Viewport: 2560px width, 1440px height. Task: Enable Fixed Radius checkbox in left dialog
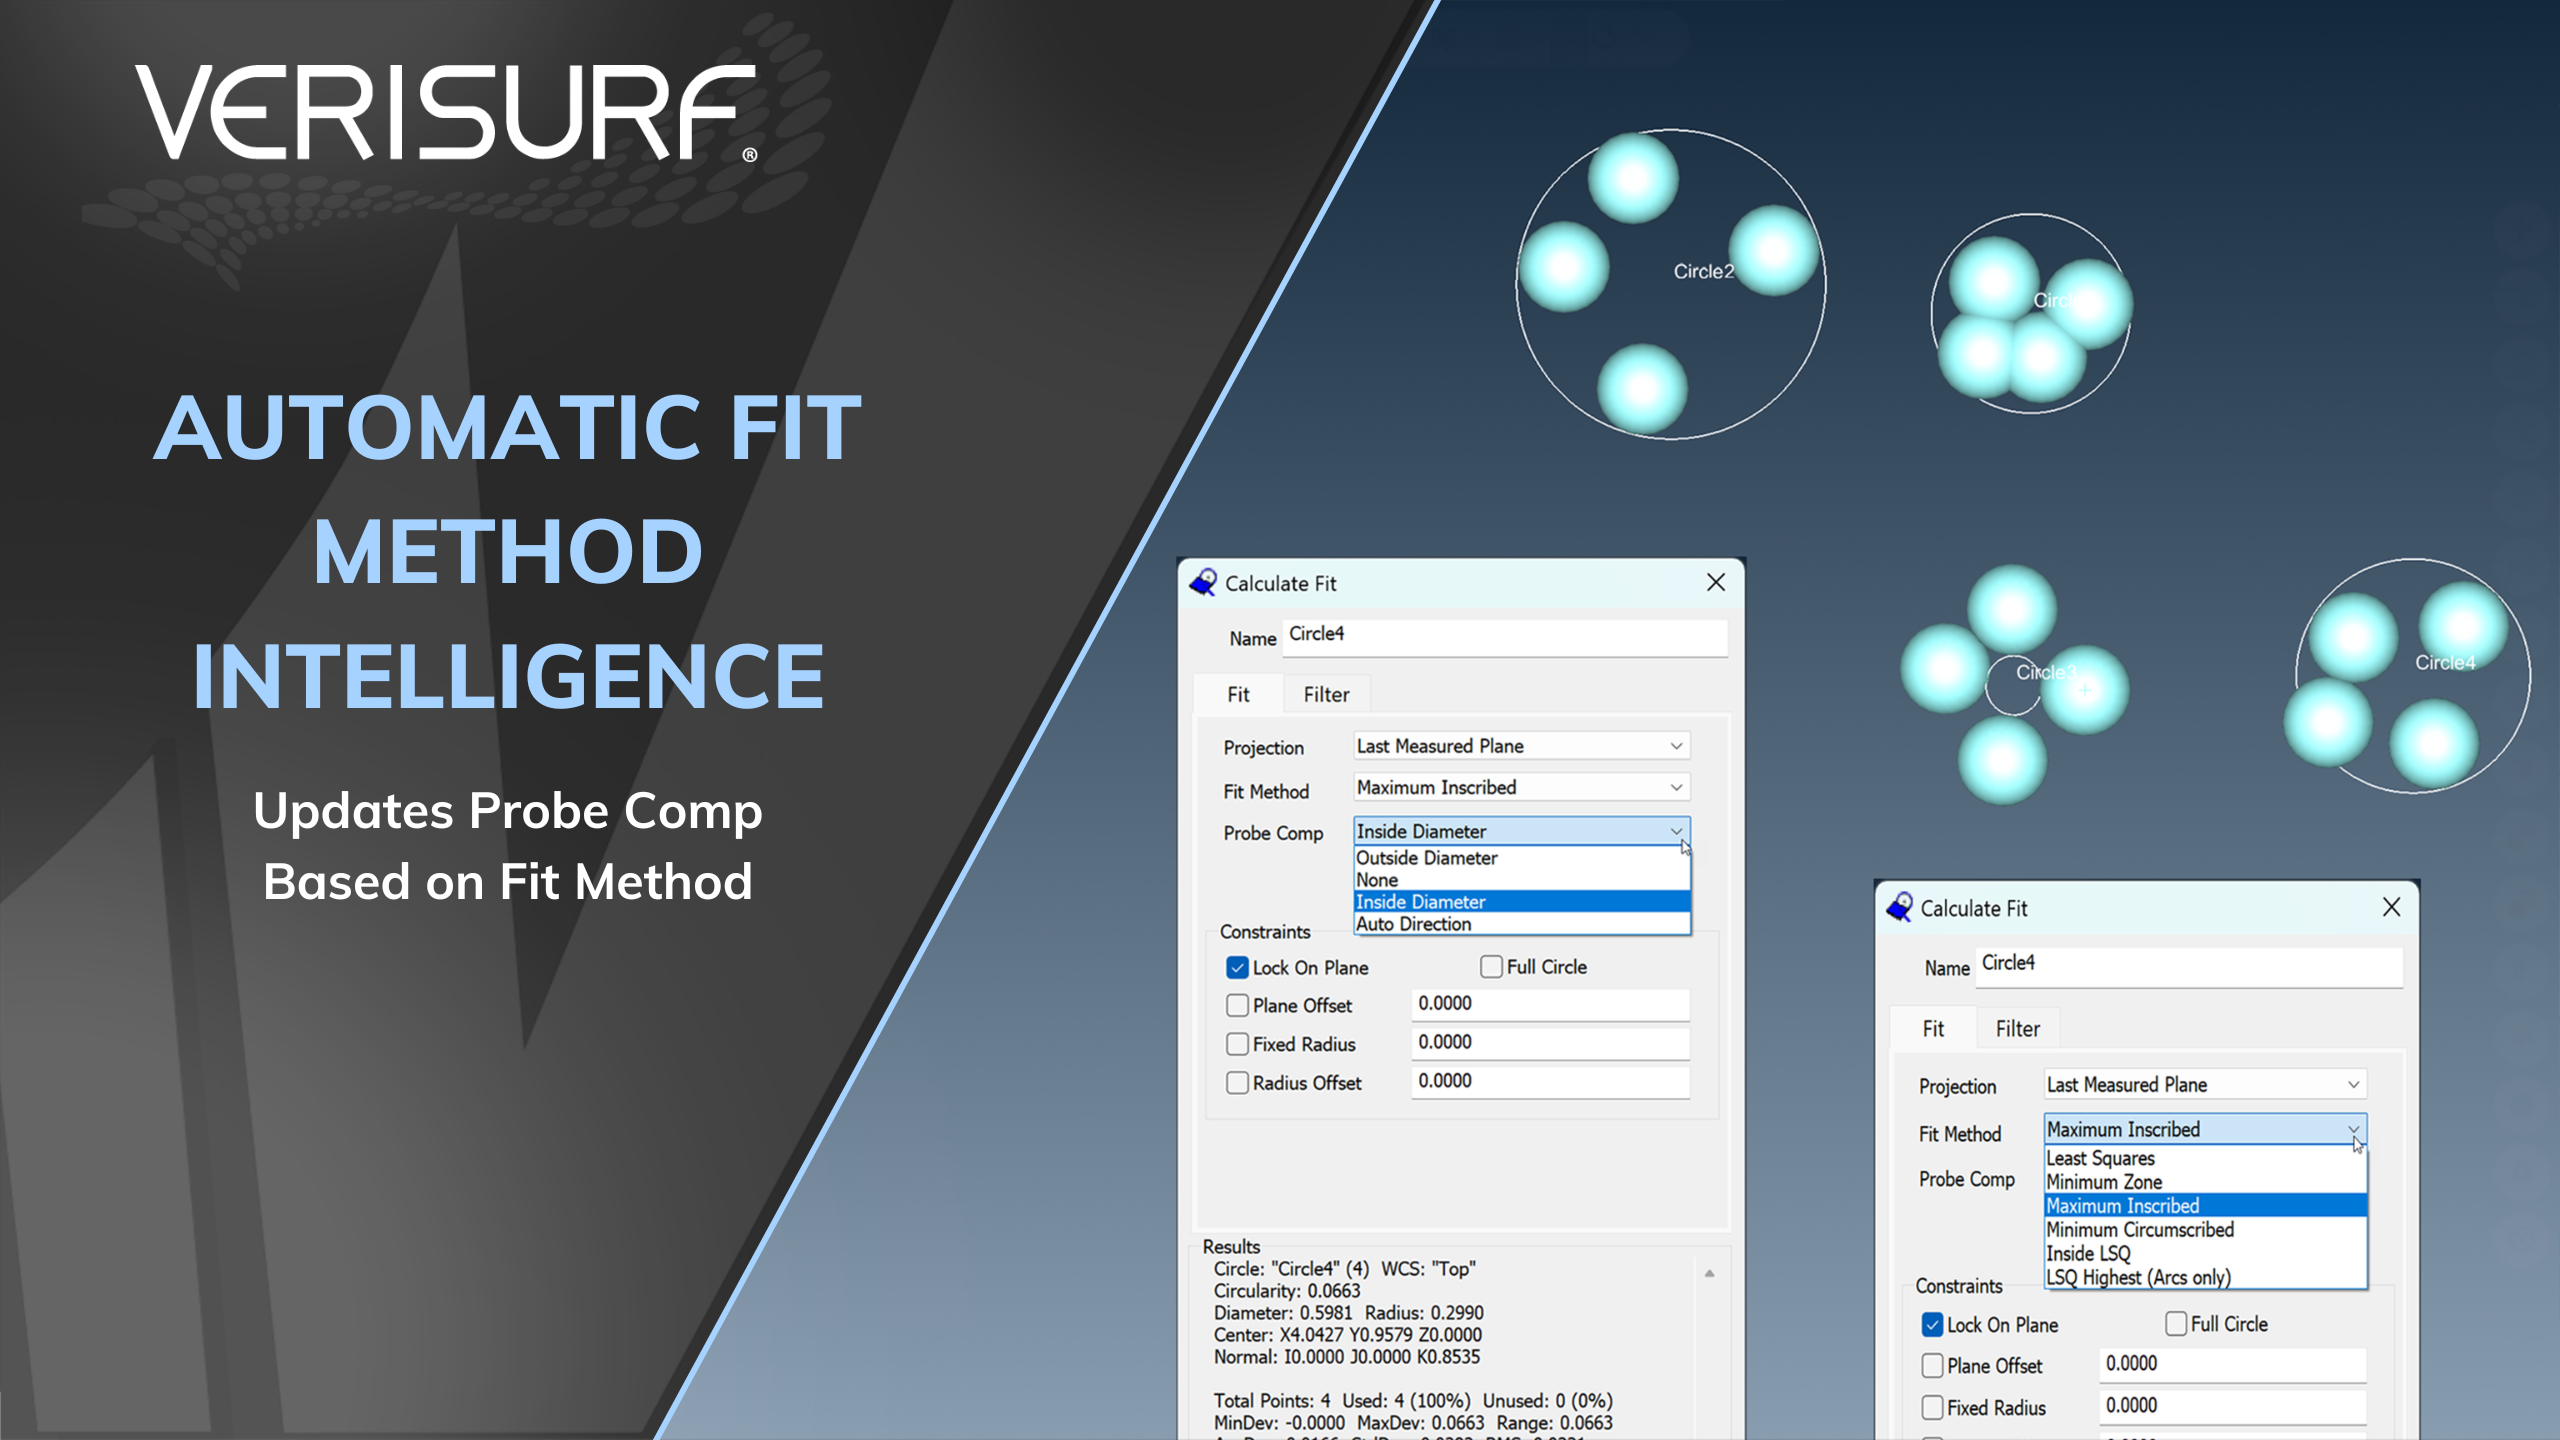click(1237, 1044)
